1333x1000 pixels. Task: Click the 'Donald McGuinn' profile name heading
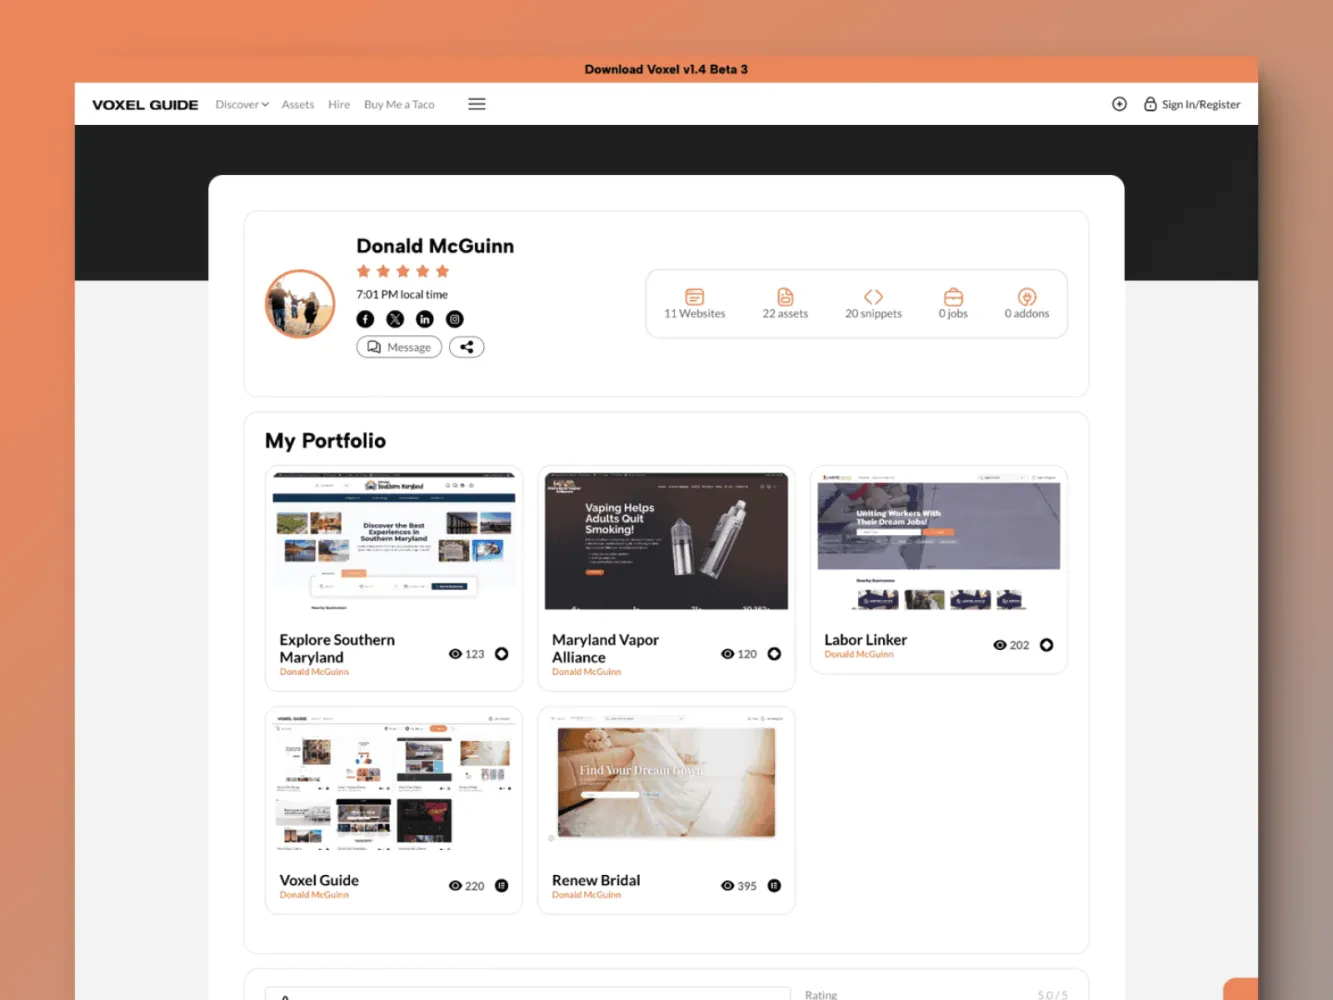point(435,246)
